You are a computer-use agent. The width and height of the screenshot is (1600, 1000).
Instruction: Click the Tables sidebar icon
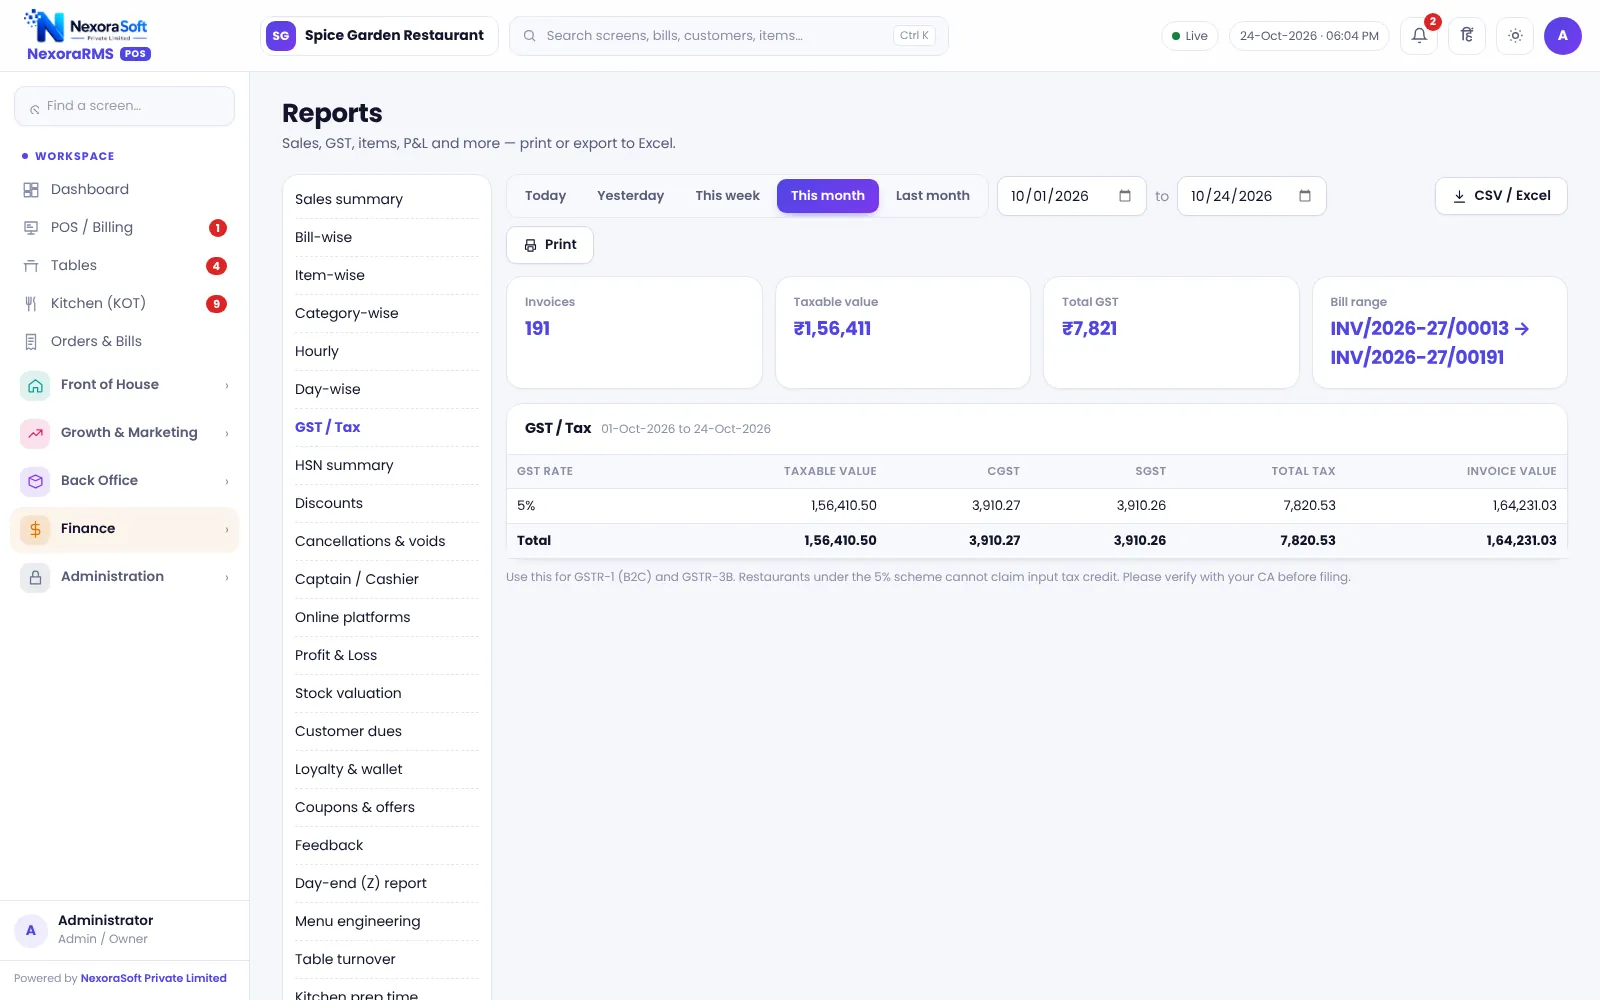31,266
